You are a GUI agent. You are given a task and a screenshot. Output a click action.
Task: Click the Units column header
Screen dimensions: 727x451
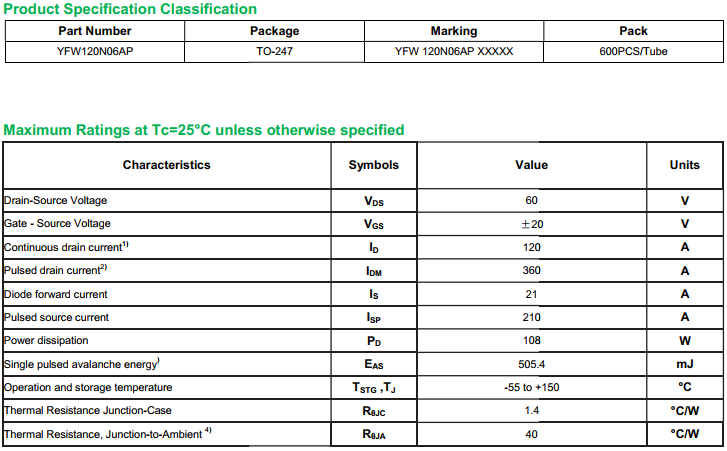pos(684,165)
